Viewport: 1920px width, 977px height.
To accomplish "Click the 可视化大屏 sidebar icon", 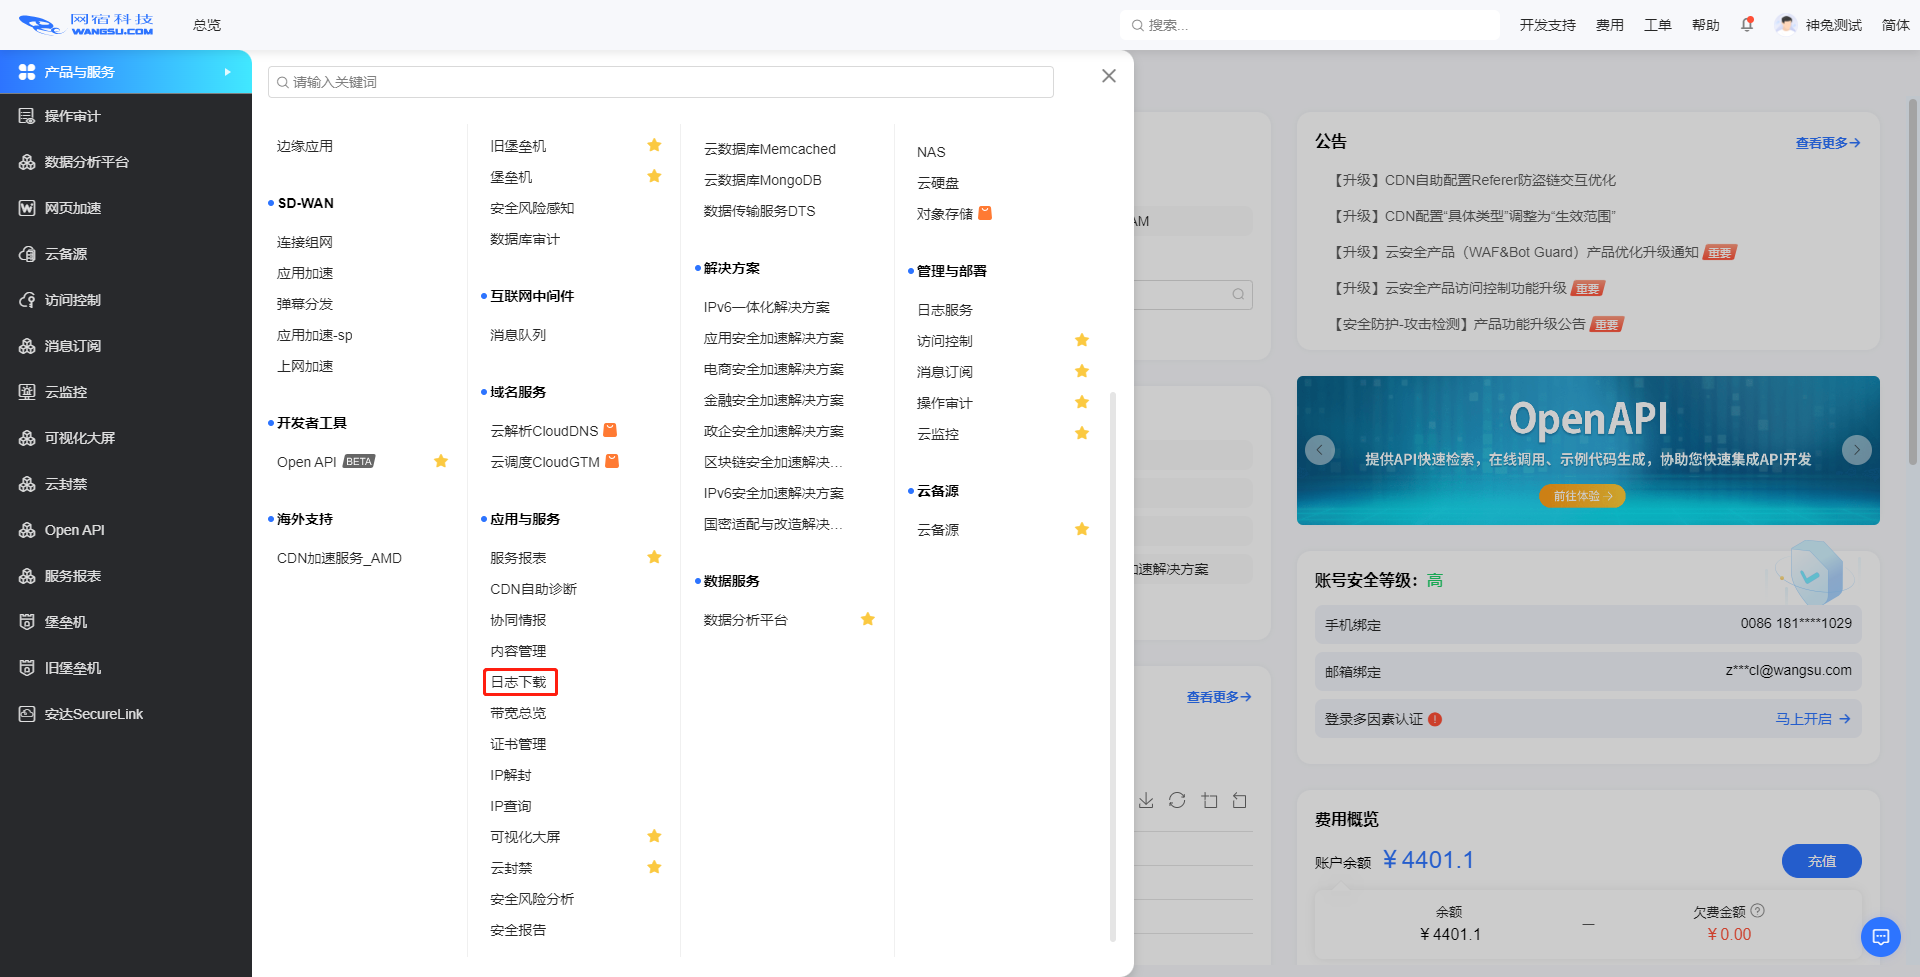I will pos(27,438).
